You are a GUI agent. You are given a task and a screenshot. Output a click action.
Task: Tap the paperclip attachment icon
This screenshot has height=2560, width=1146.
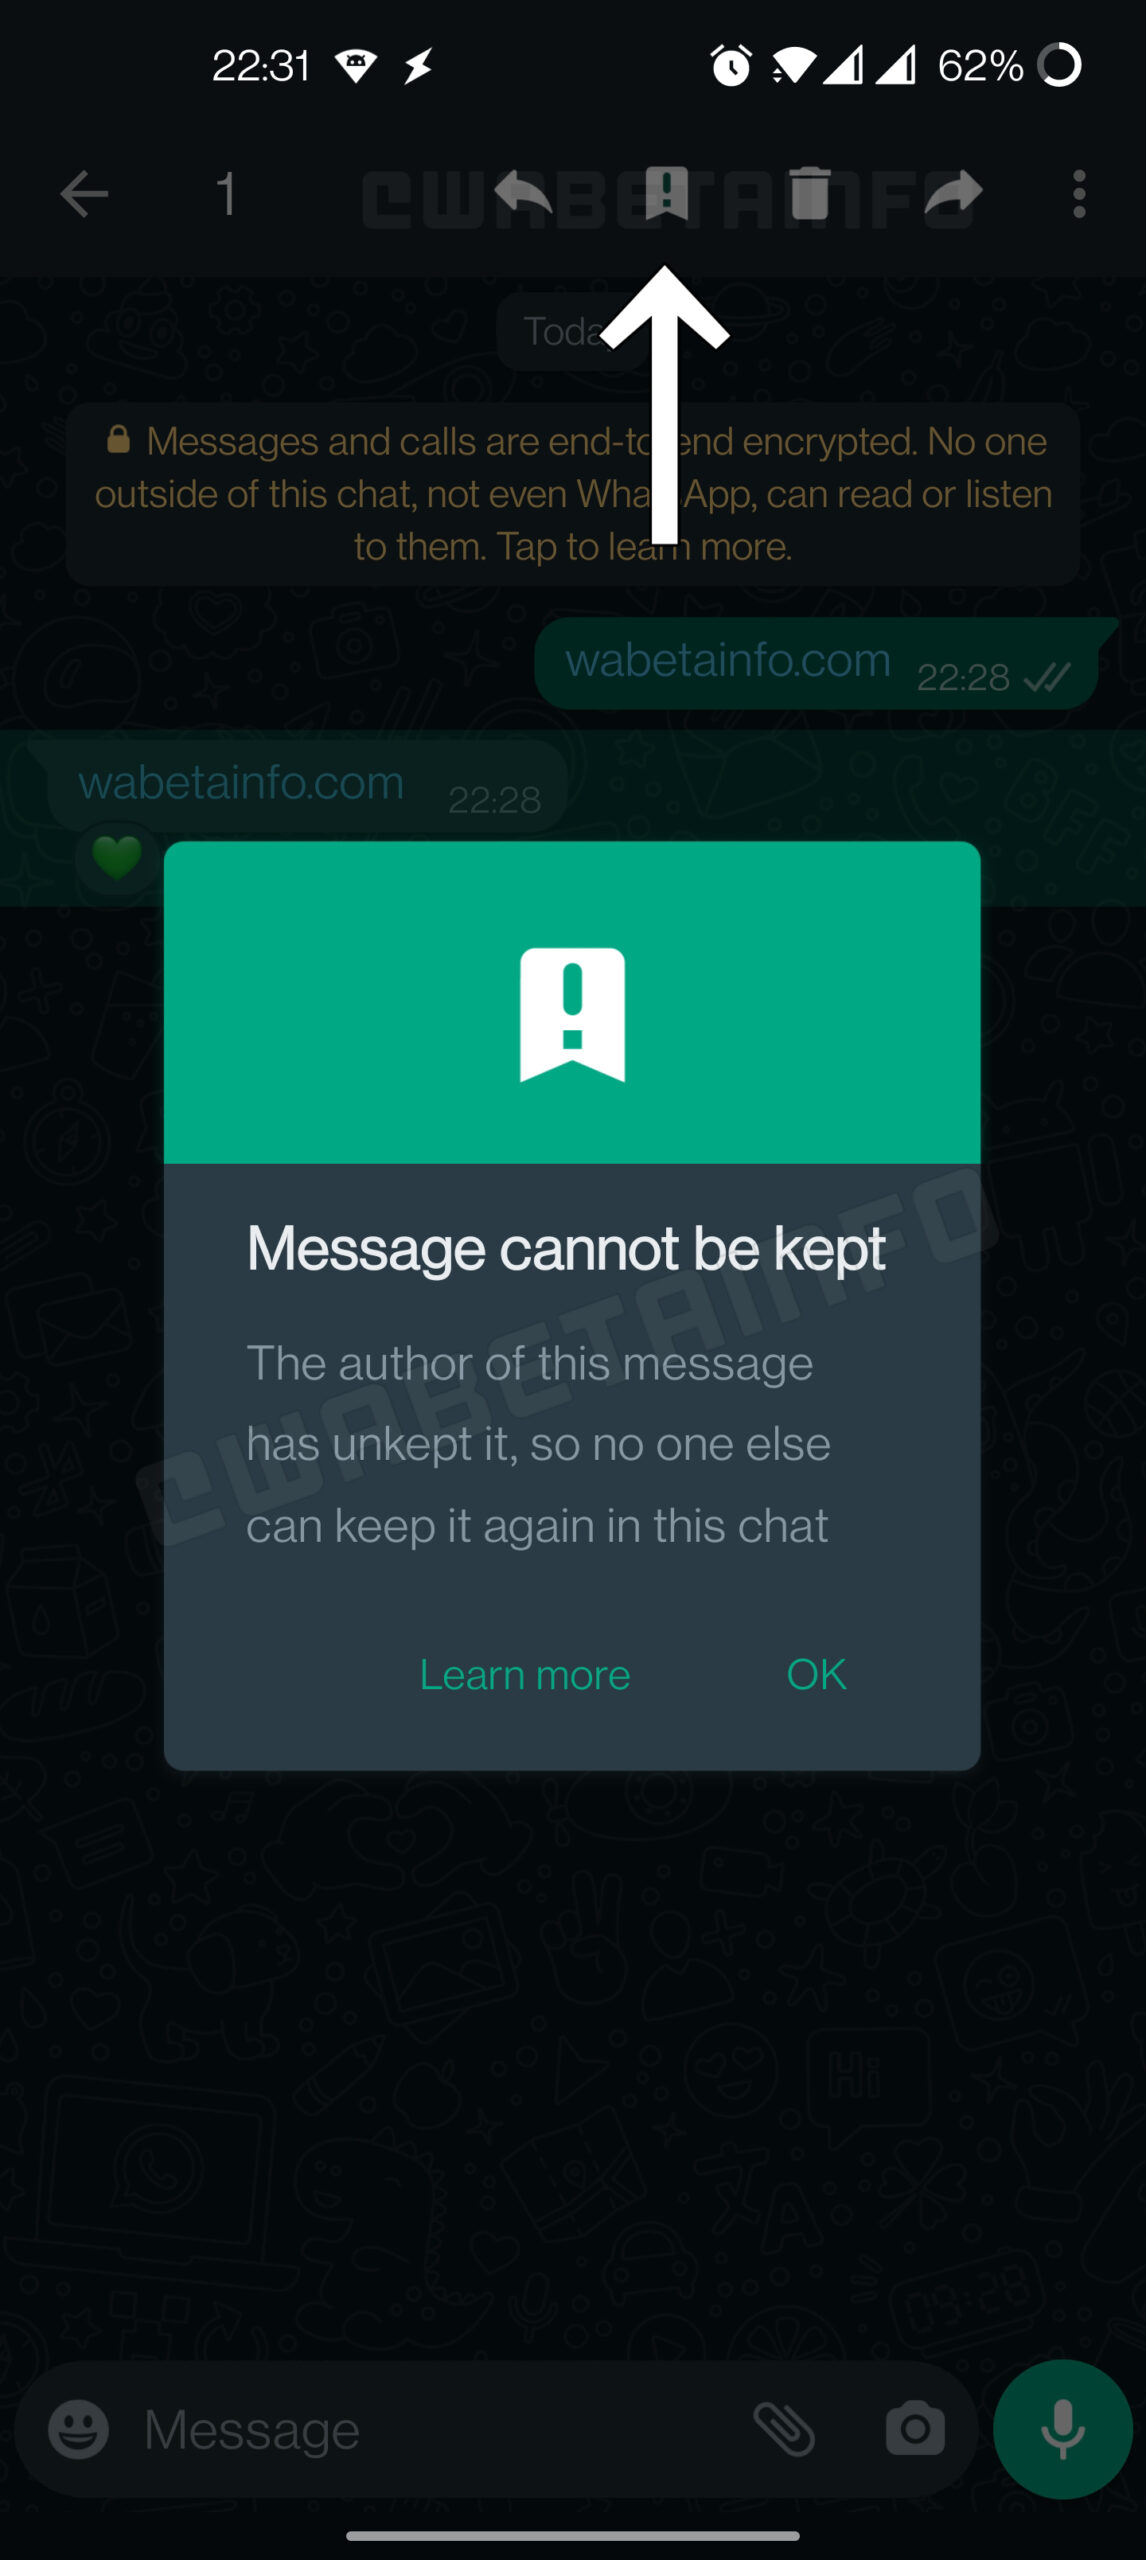pyautogui.click(x=785, y=2429)
